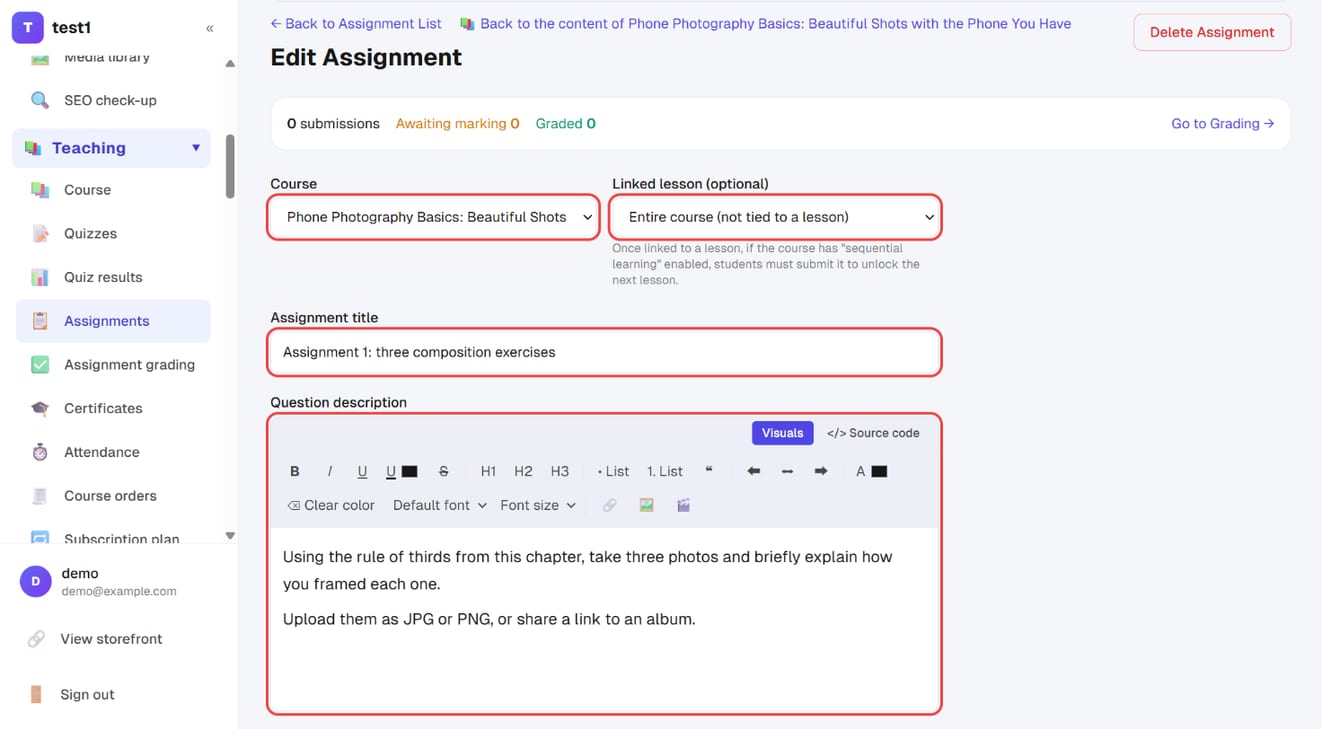1322x729 pixels.
Task: Apply strikethrough formatting
Action: click(x=444, y=471)
